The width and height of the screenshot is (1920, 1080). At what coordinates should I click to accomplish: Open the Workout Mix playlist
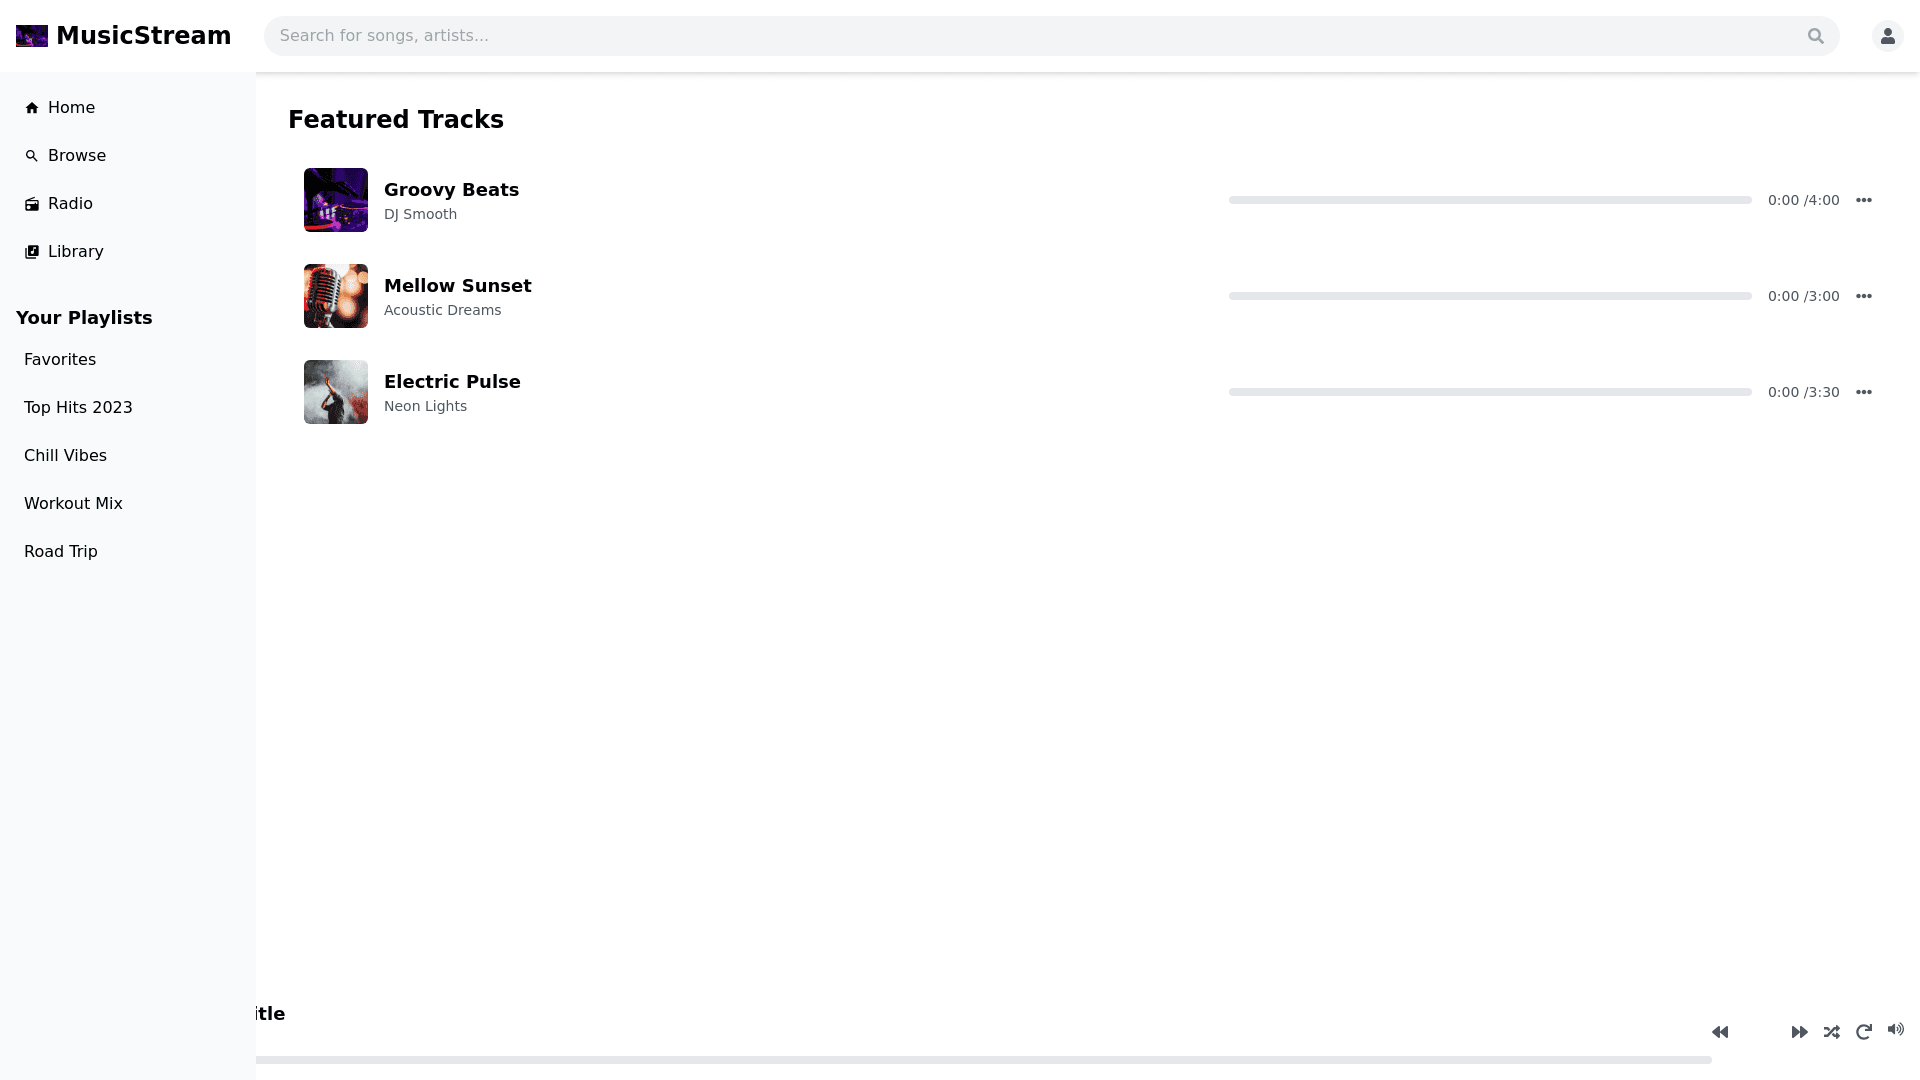[x=73, y=504]
